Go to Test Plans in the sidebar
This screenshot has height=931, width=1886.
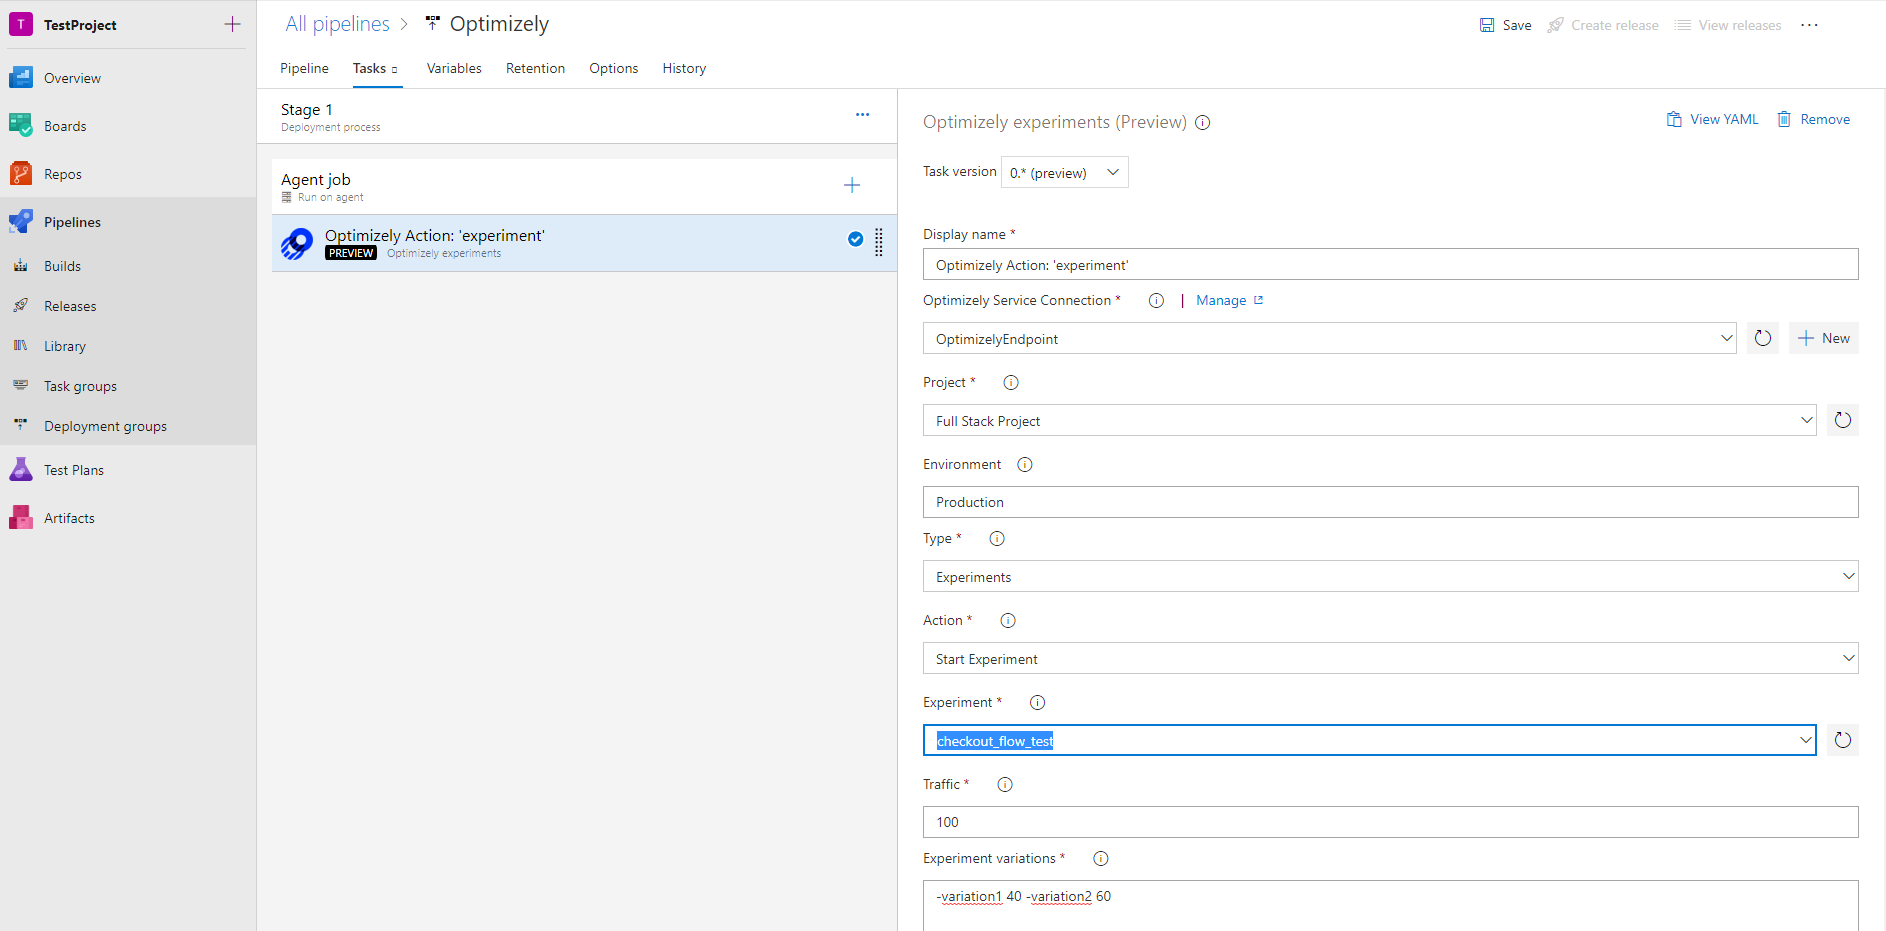(74, 469)
